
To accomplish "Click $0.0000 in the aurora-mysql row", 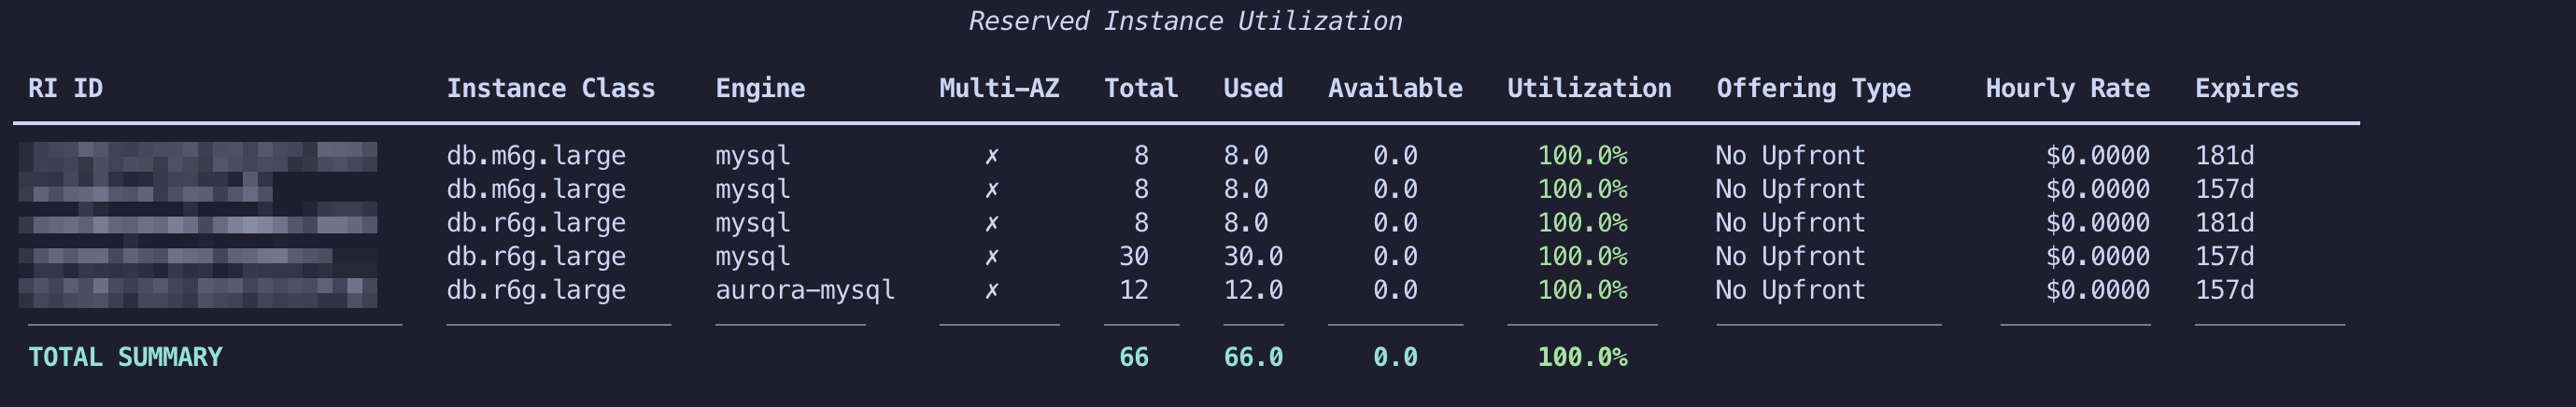I will pos(2097,290).
